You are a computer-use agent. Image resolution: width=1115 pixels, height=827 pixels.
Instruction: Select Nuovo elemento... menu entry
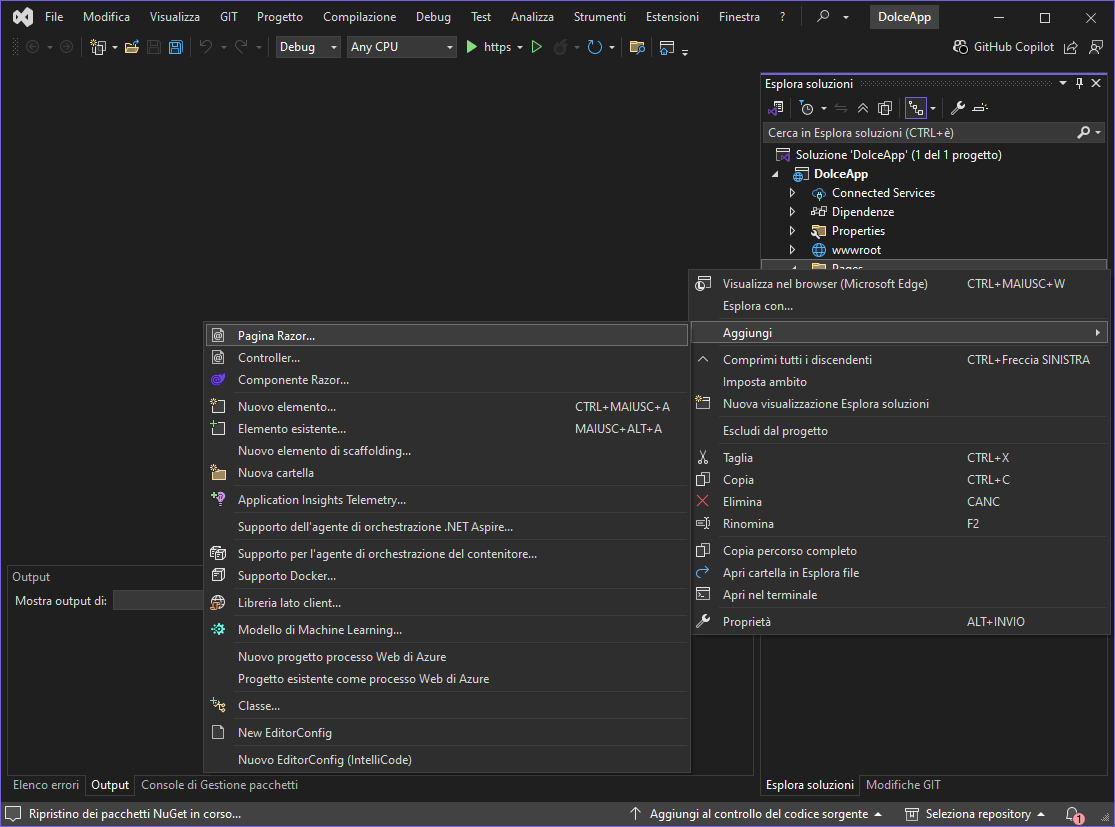(x=447, y=407)
